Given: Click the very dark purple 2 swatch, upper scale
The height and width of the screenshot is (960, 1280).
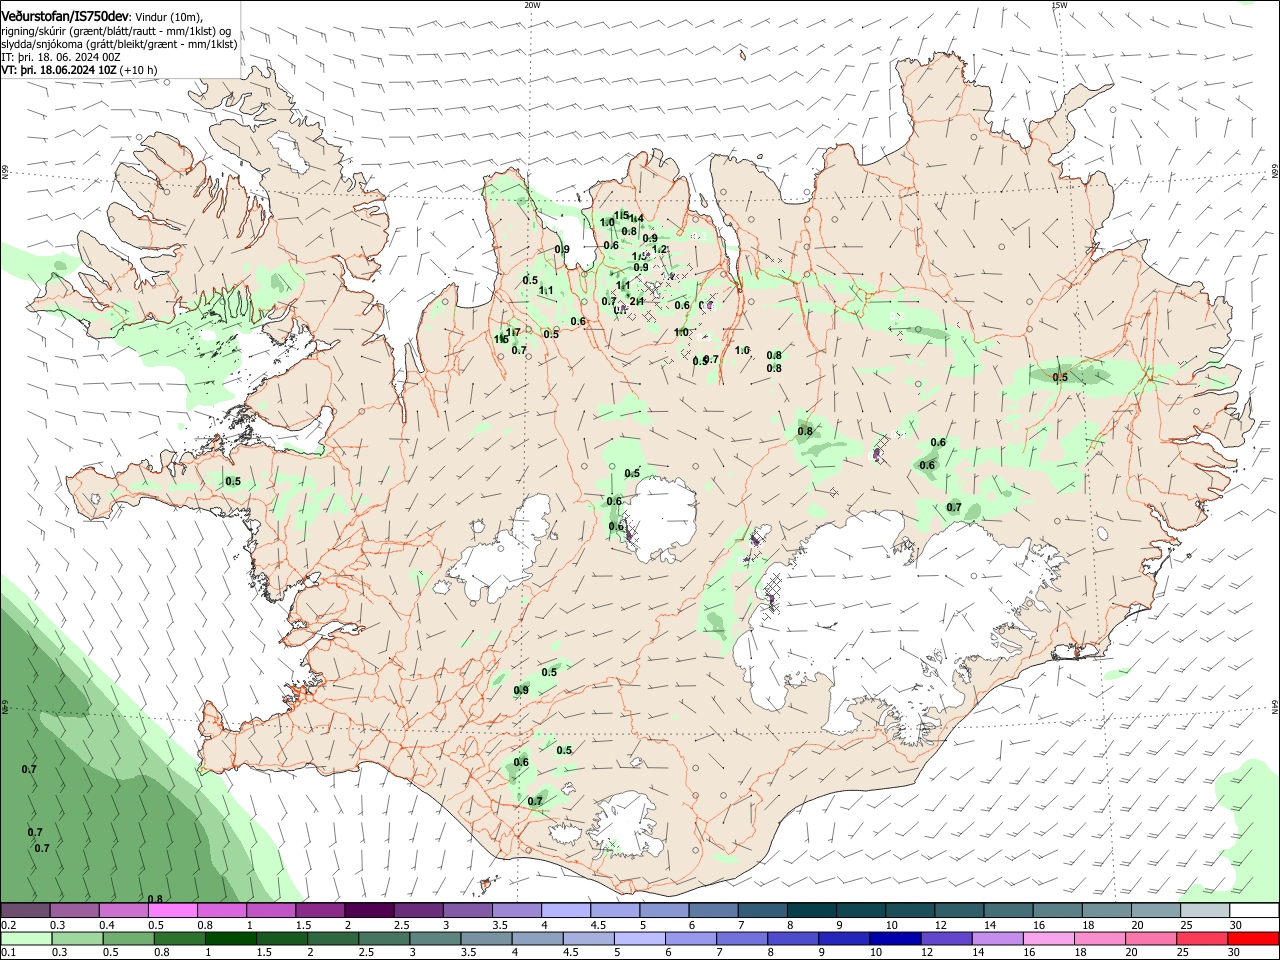Looking at the screenshot, I should [x=368, y=911].
